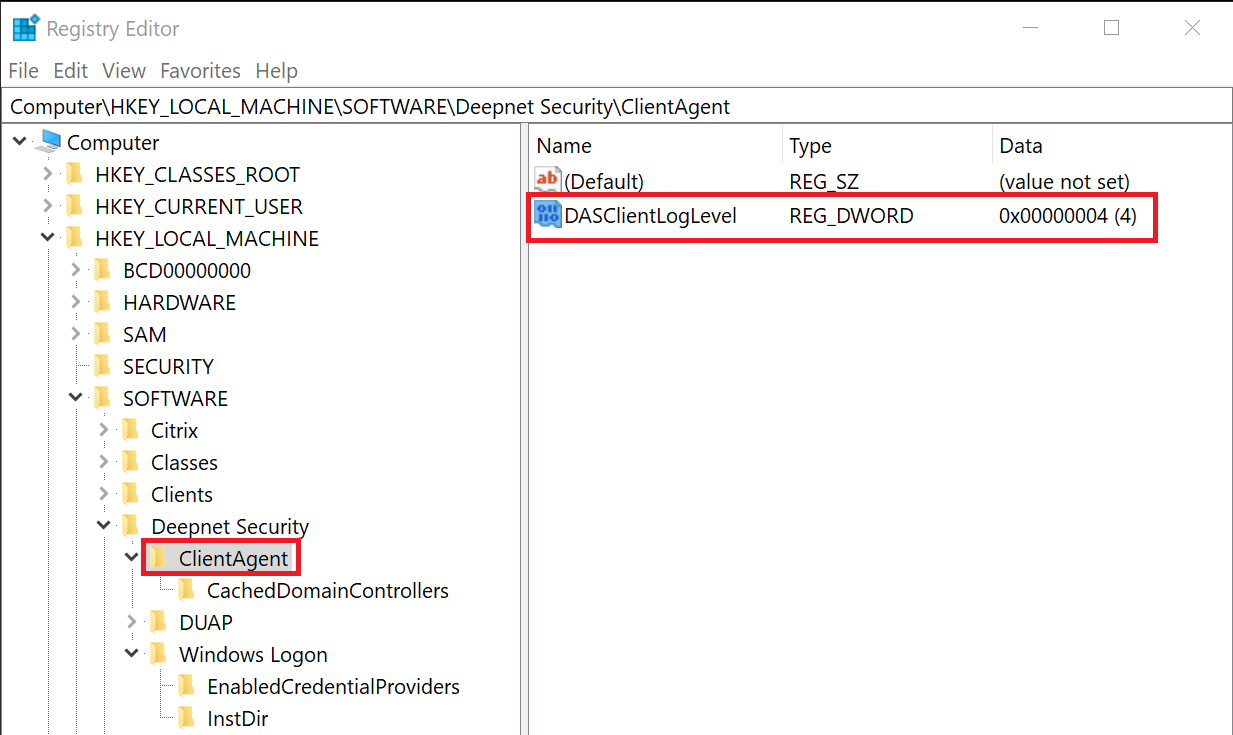Select the InstDir key in tree

(237, 719)
